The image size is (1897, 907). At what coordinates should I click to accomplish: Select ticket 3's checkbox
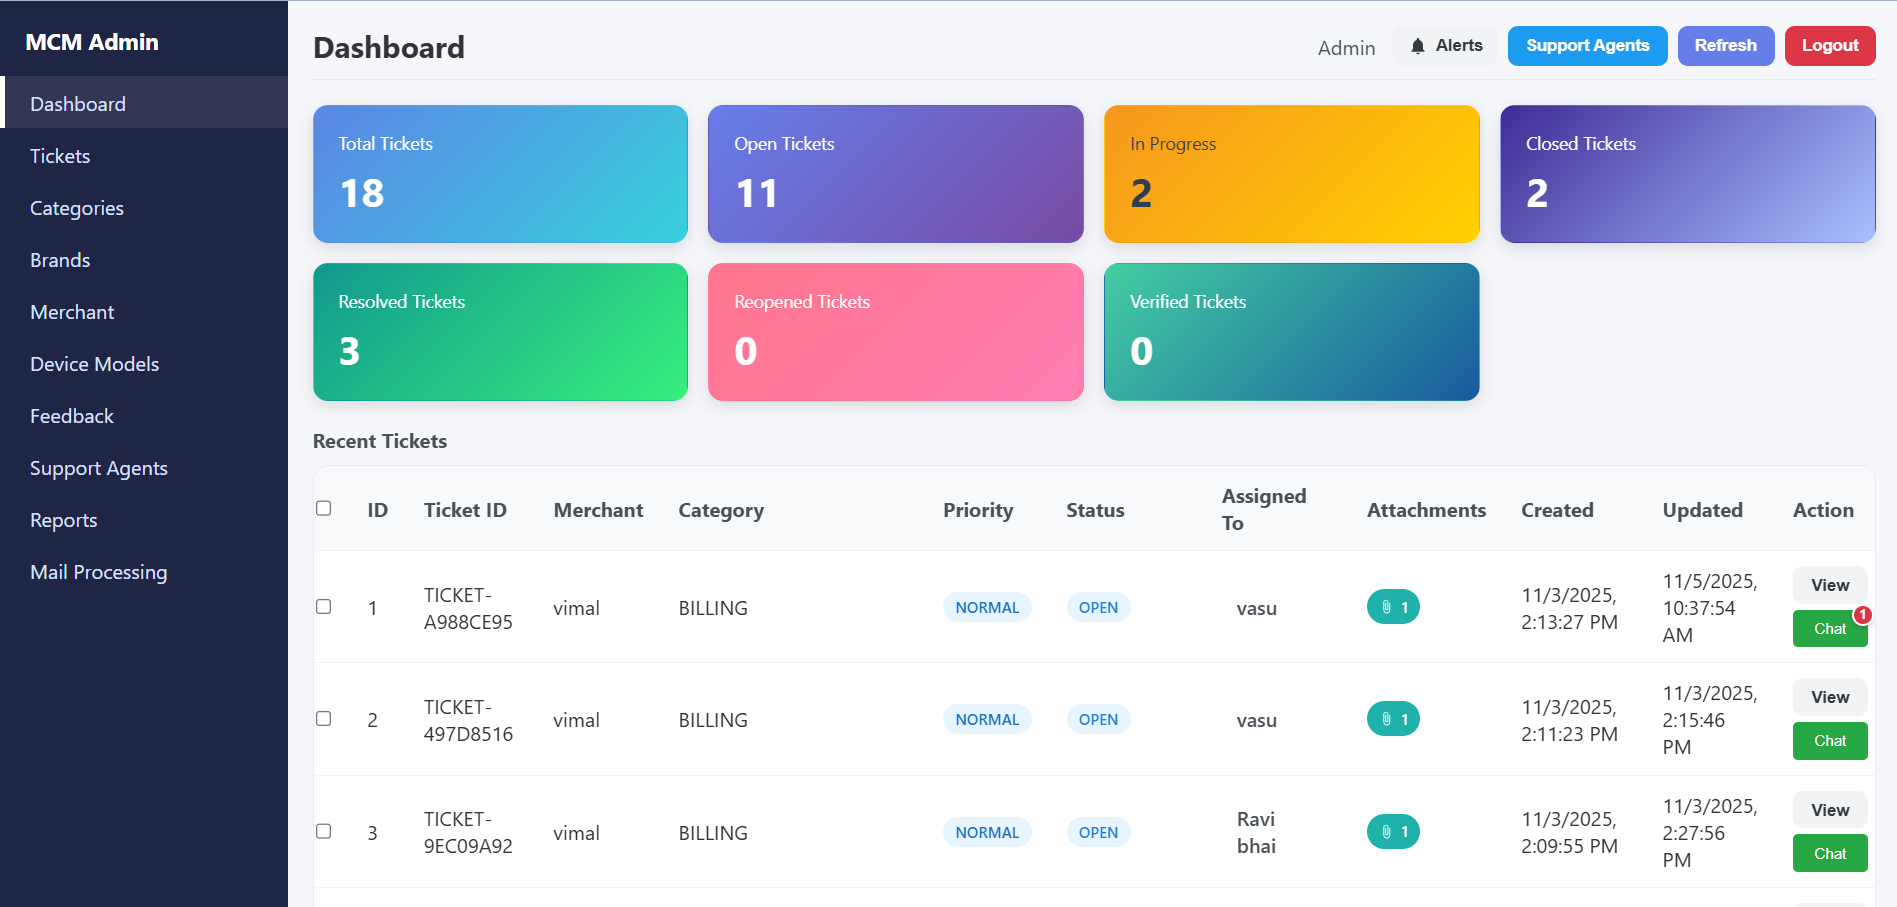pos(323,831)
